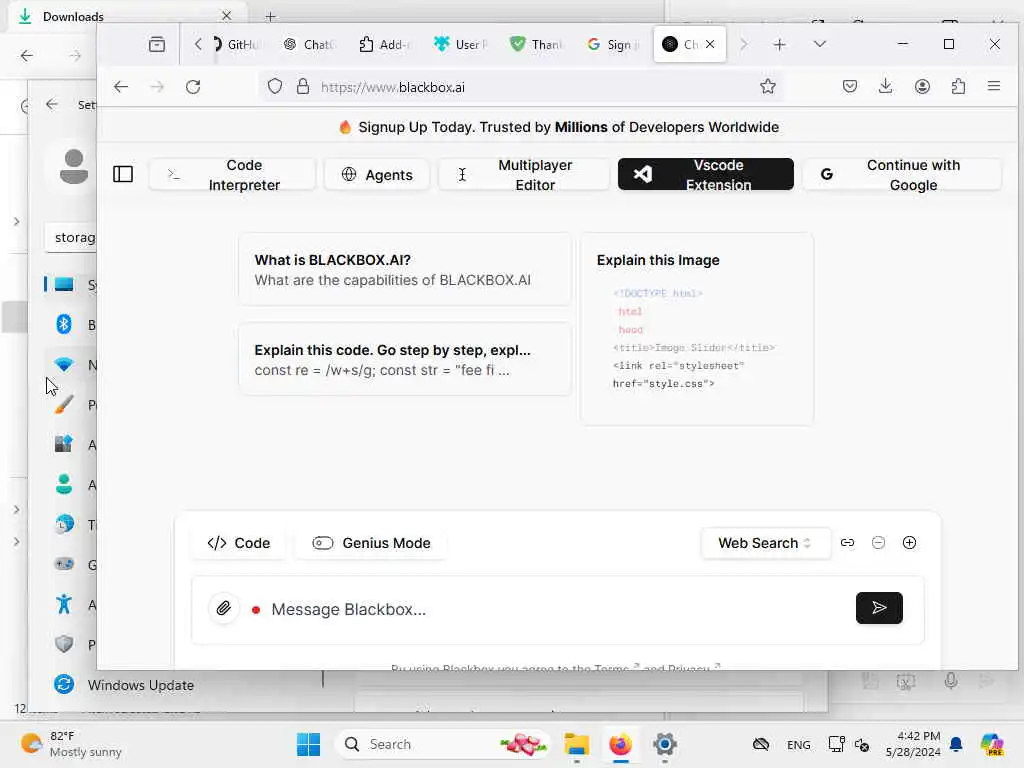Click the Settings window search field
Screen dimensions: 1024x768
[x=71, y=237]
